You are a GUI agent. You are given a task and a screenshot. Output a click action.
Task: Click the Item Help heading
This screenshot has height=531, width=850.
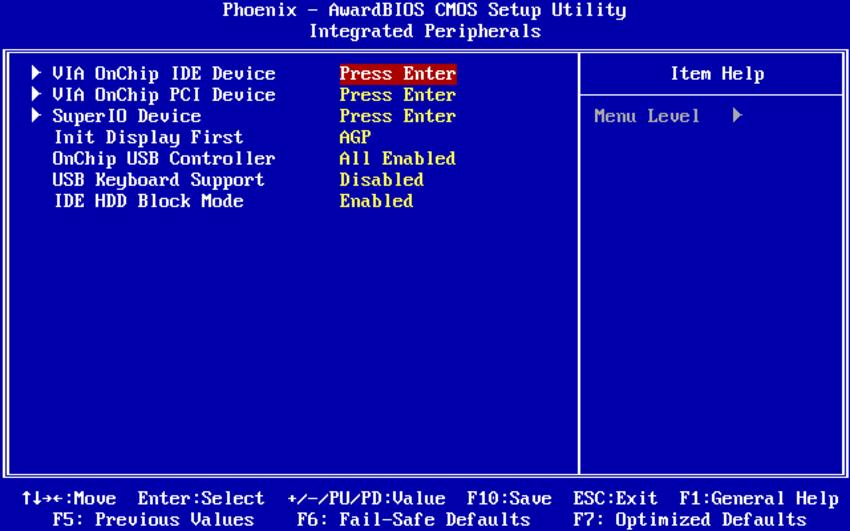coord(717,73)
